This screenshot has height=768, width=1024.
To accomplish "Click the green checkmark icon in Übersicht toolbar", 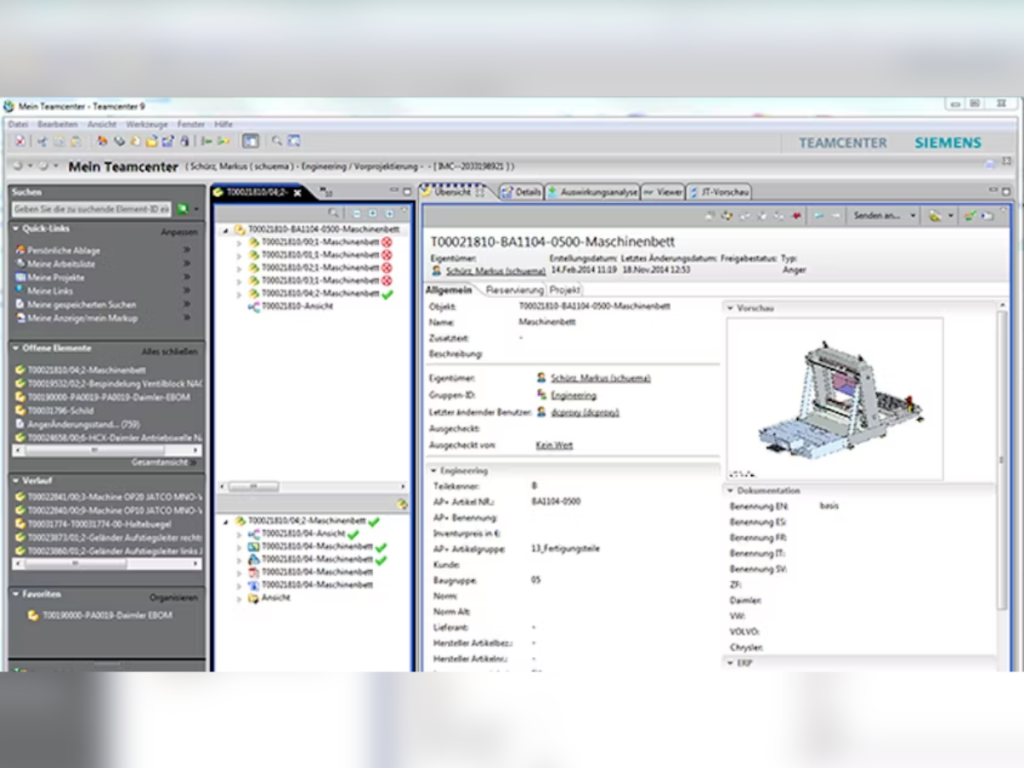I will click(x=970, y=216).
